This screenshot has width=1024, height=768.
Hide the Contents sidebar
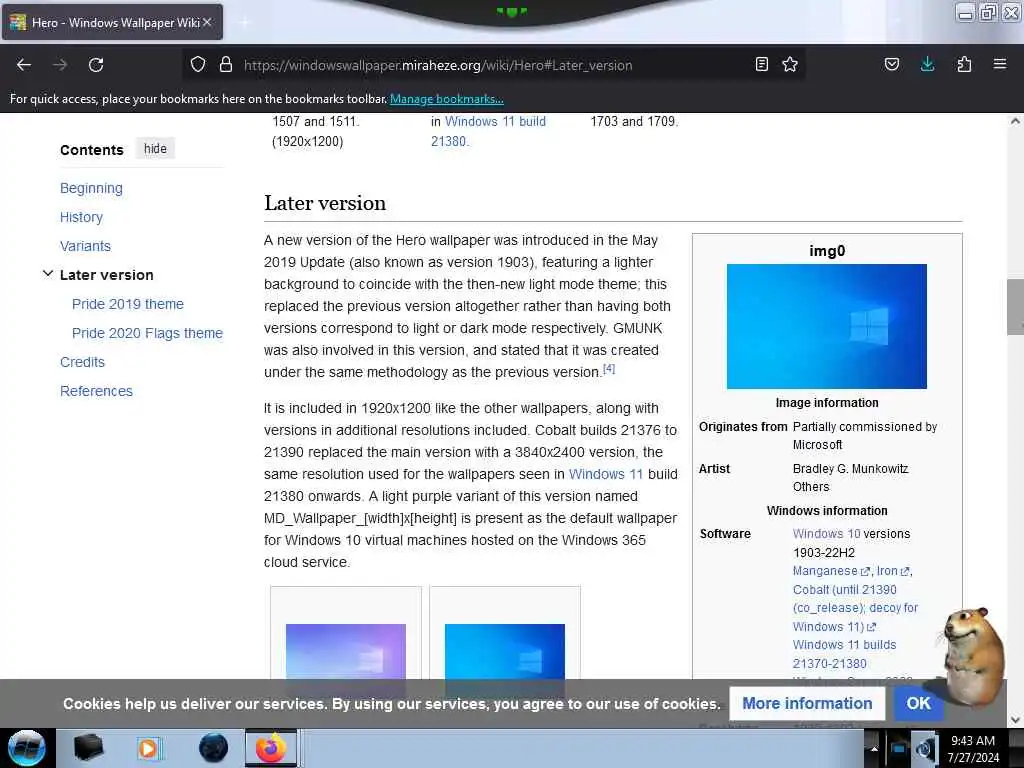pyautogui.click(x=155, y=149)
